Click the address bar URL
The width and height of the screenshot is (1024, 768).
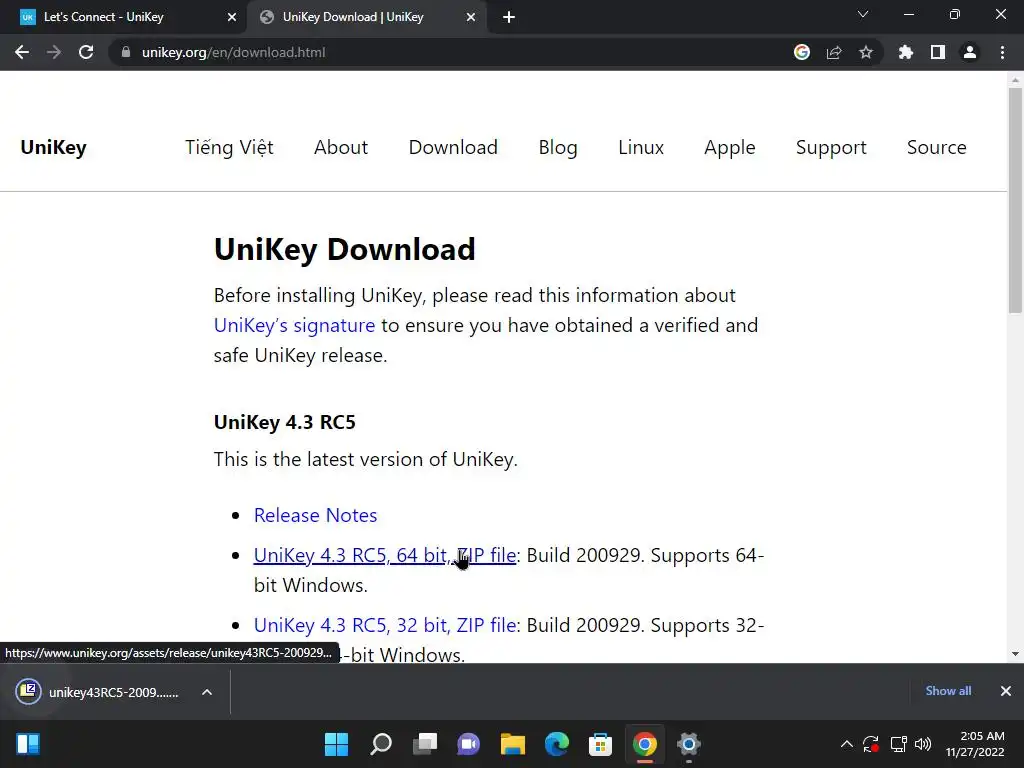(x=233, y=52)
